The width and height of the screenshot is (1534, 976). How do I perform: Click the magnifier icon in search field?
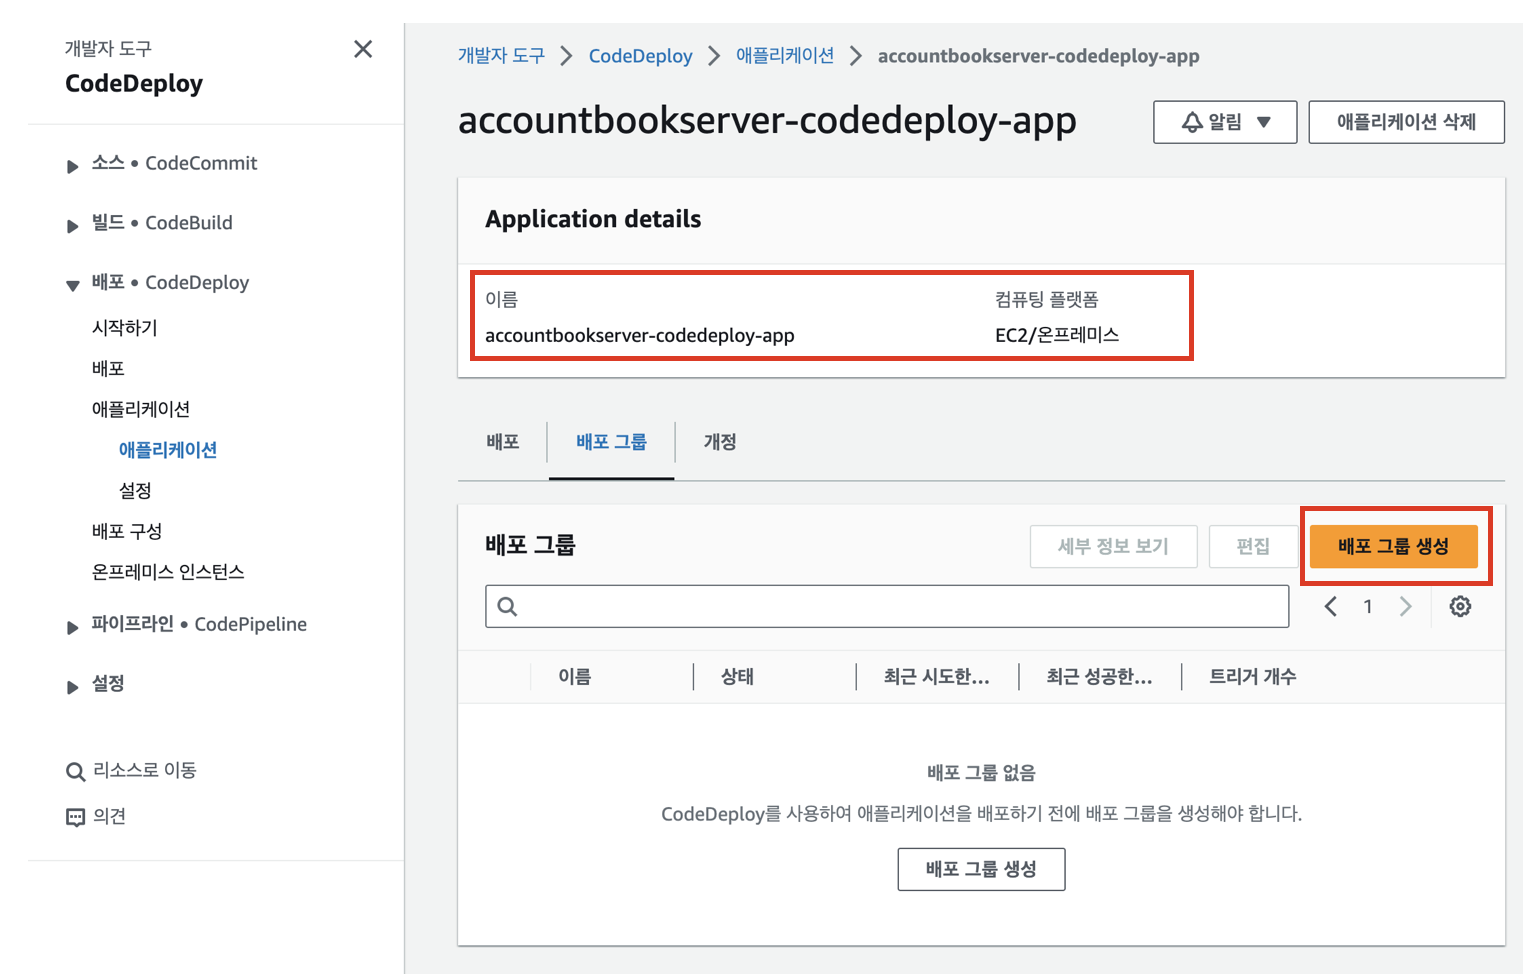(x=507, y=607)
